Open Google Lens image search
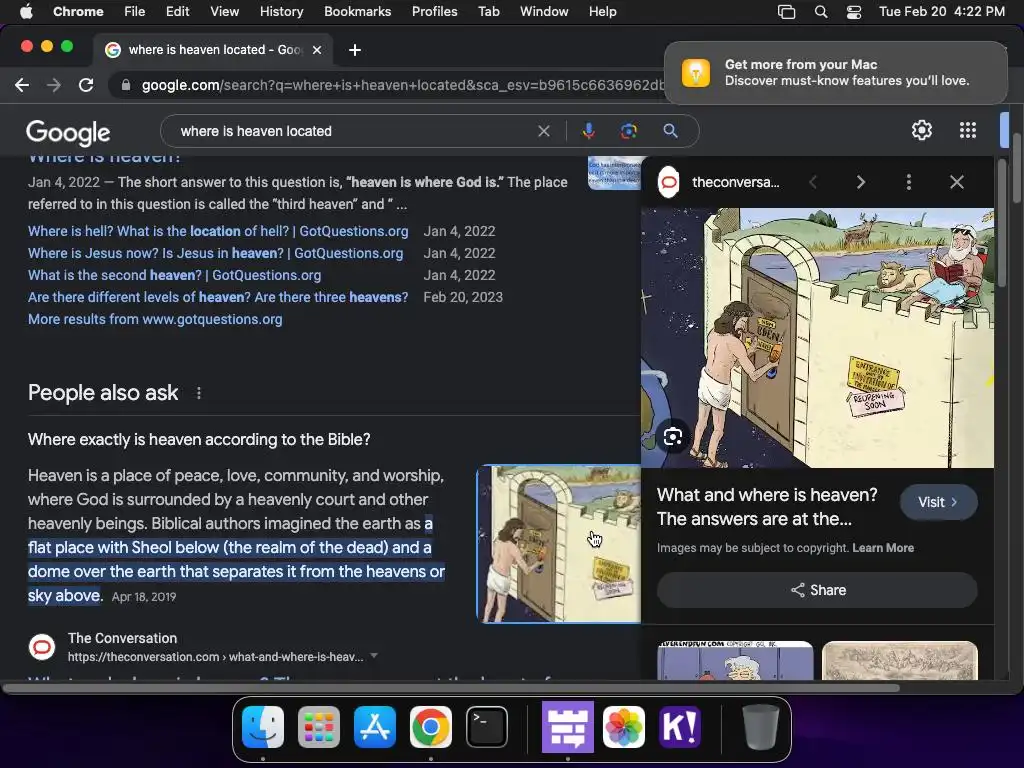Viewport: 1024px width, 768px height. 628,131
